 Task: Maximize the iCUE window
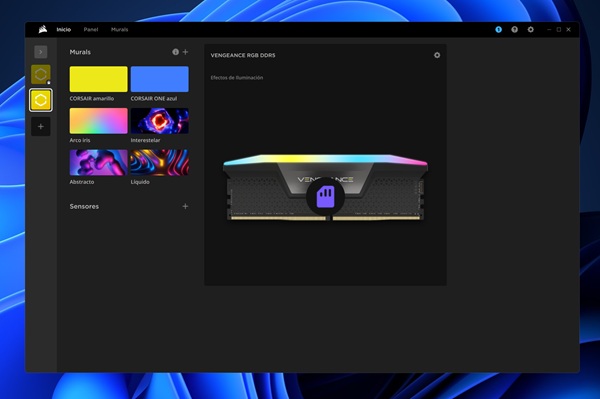click(x=559, y=29)
